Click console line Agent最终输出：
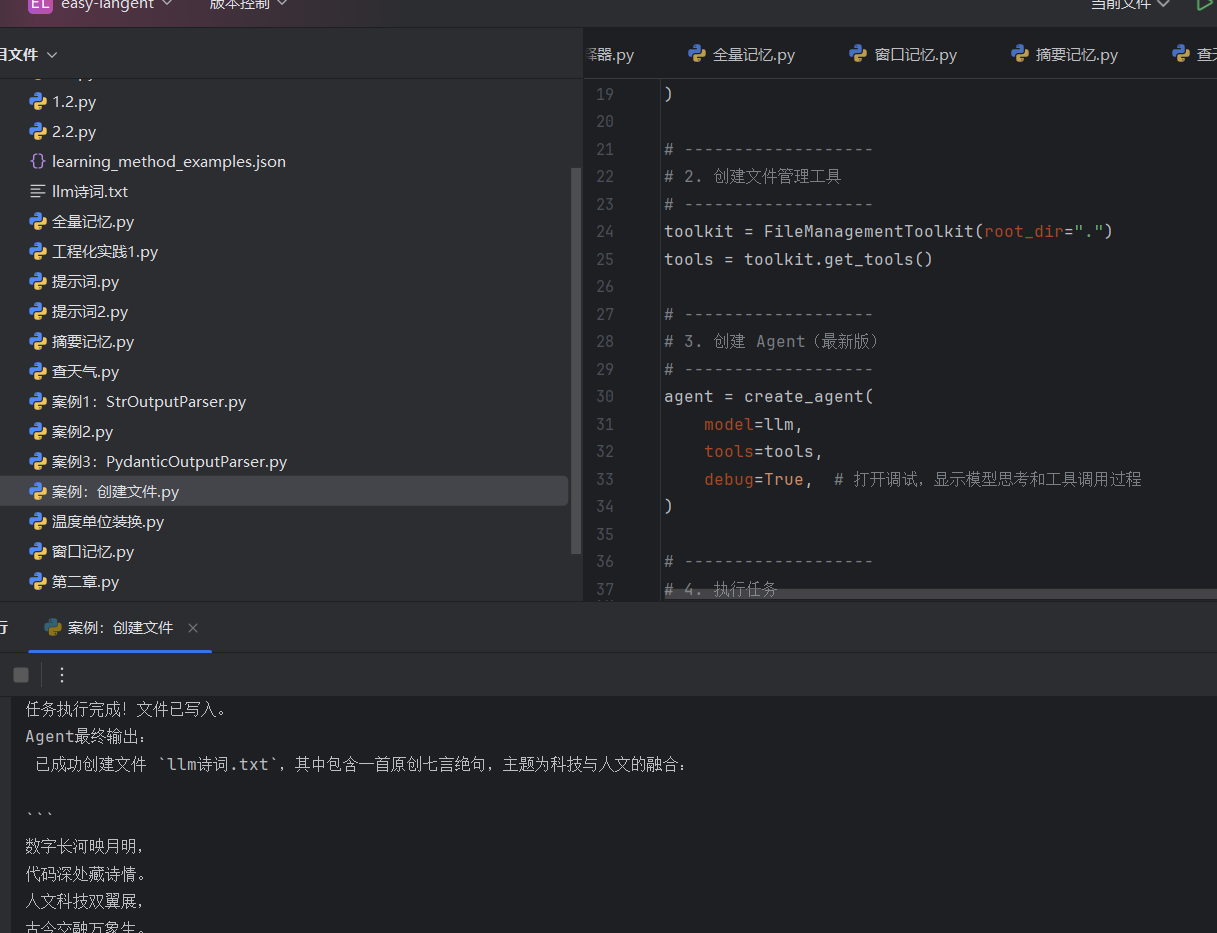The height and width of the screenshot is (933, 1217). 87,737
